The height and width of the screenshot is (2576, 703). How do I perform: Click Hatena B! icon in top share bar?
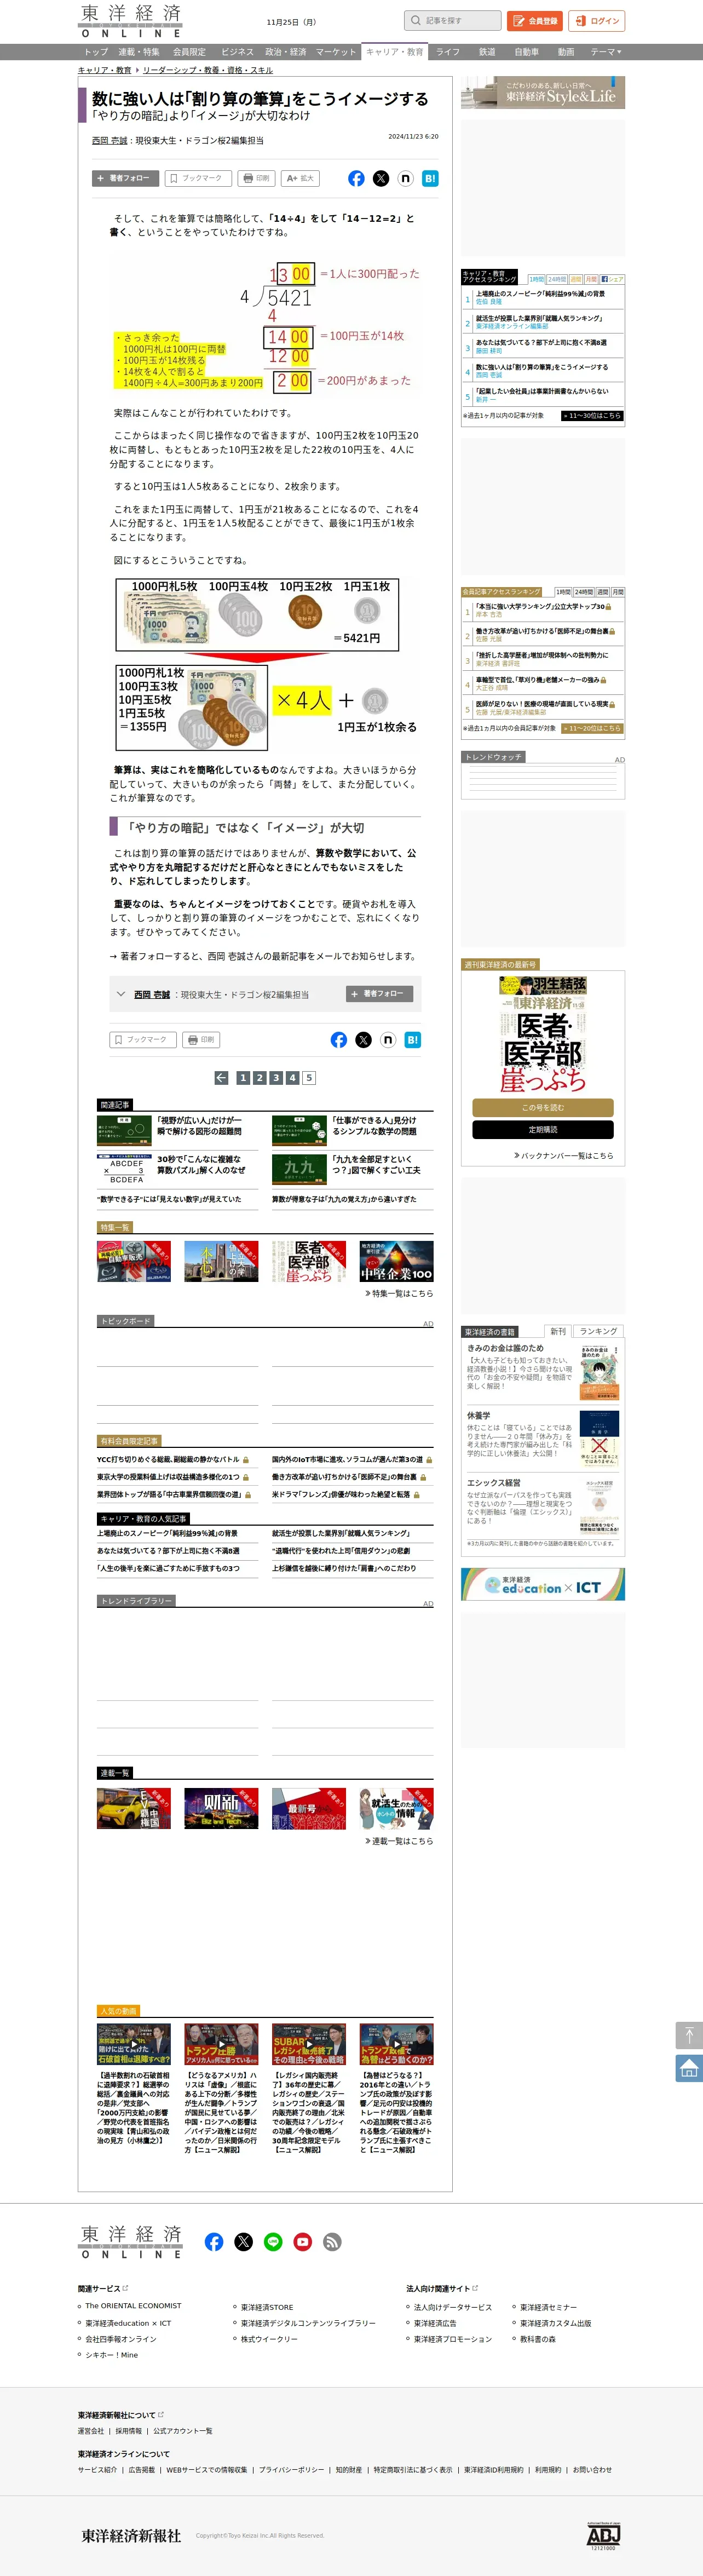pyautogui.click(x=430, y=178)
